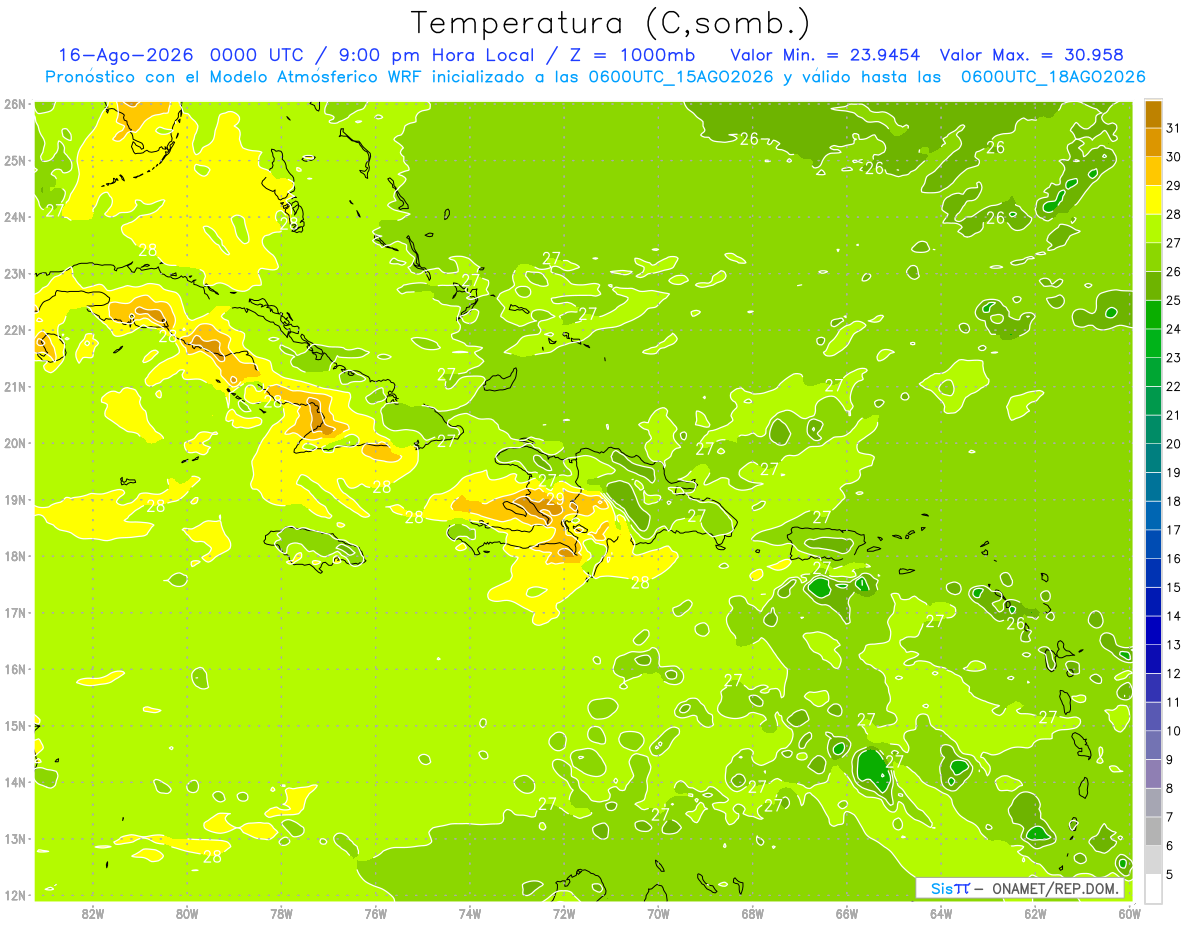Click the longitude axis label "64W"
Viewport: 1200px width, 927px height.
pyautogui.click(x=941, y=913)
